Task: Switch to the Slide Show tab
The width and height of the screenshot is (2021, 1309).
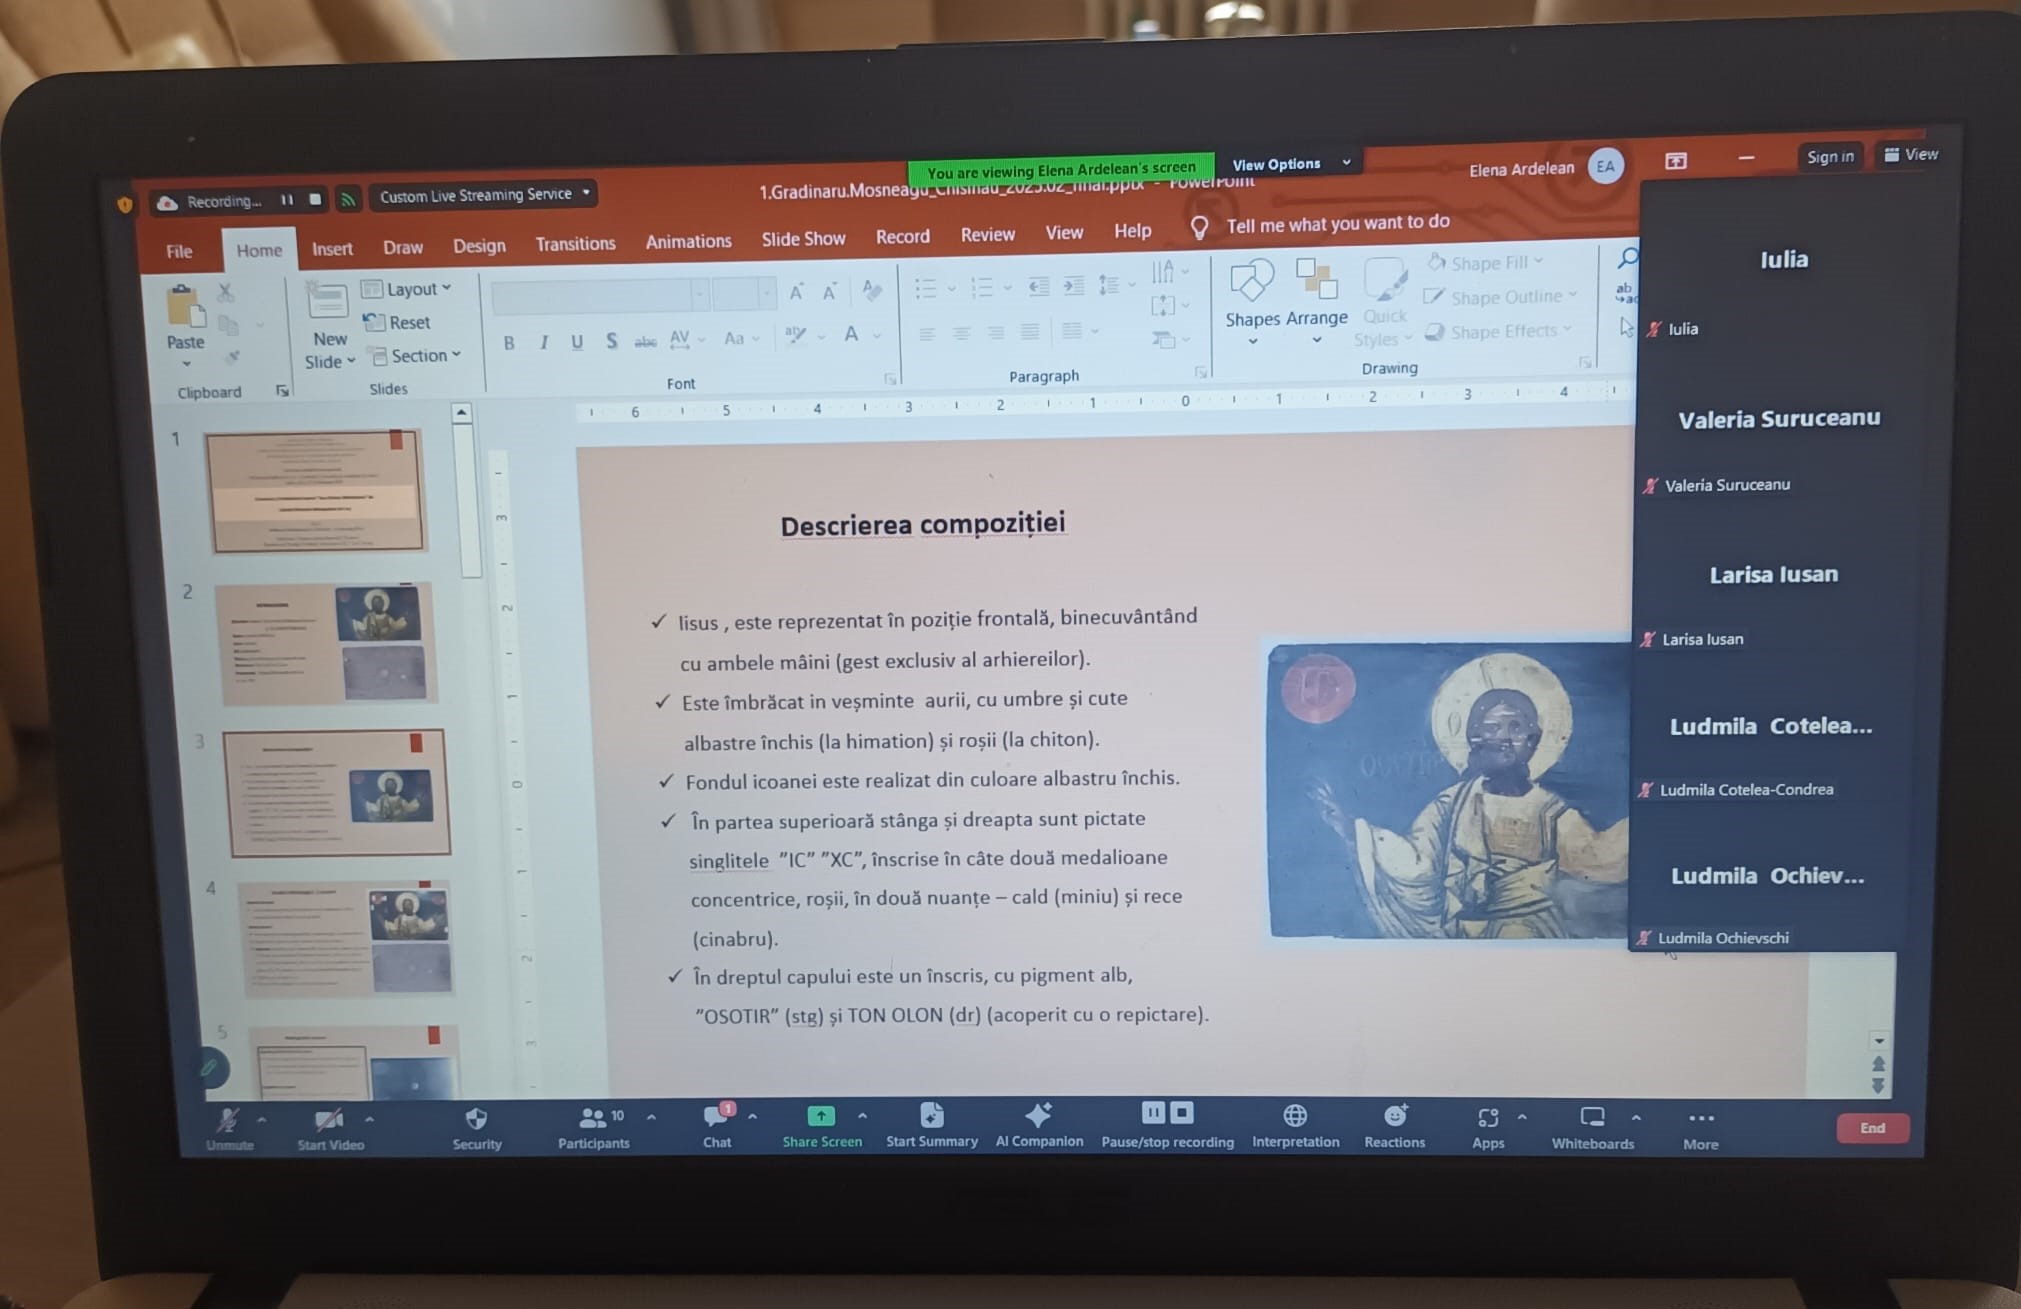Action: tap(803, 239)
